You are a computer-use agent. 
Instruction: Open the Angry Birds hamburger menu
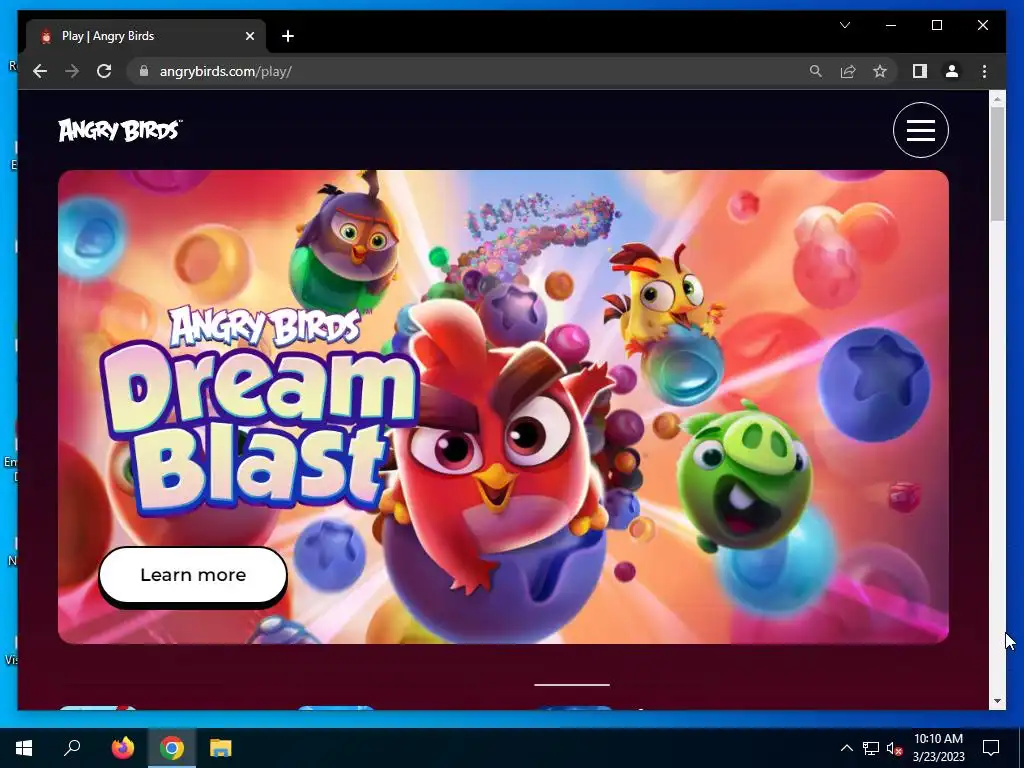click(x=920, y=130)
